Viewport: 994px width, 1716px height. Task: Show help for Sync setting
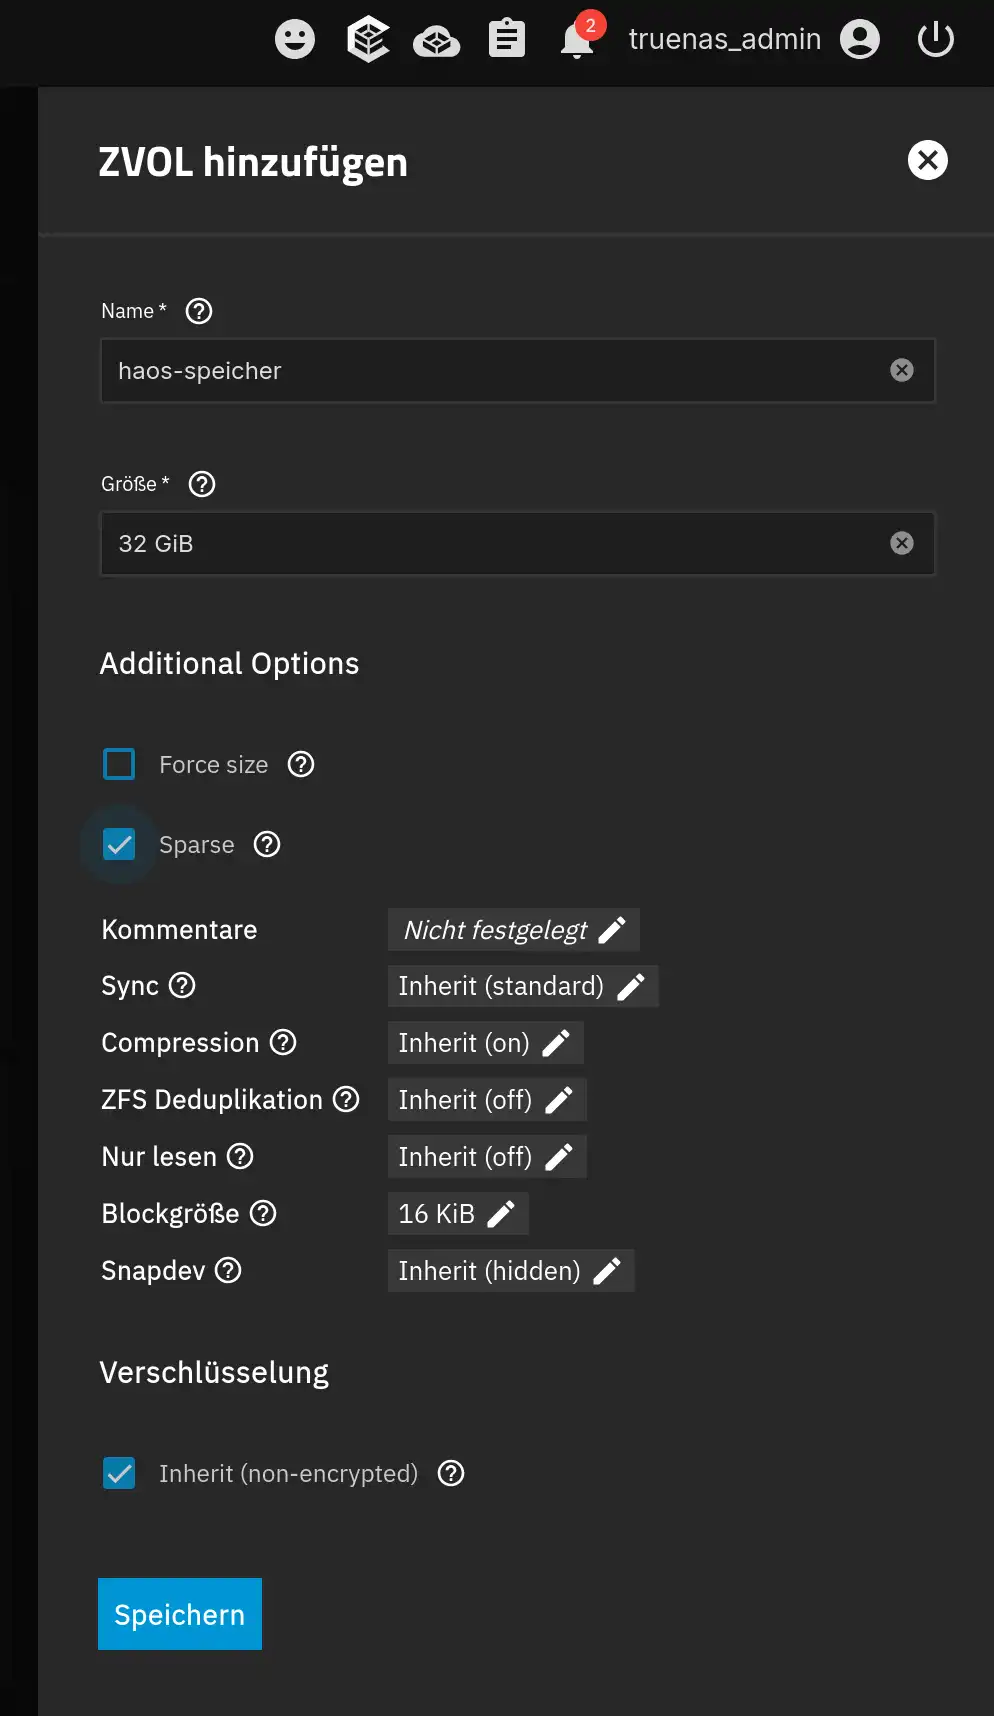(182, 985)
